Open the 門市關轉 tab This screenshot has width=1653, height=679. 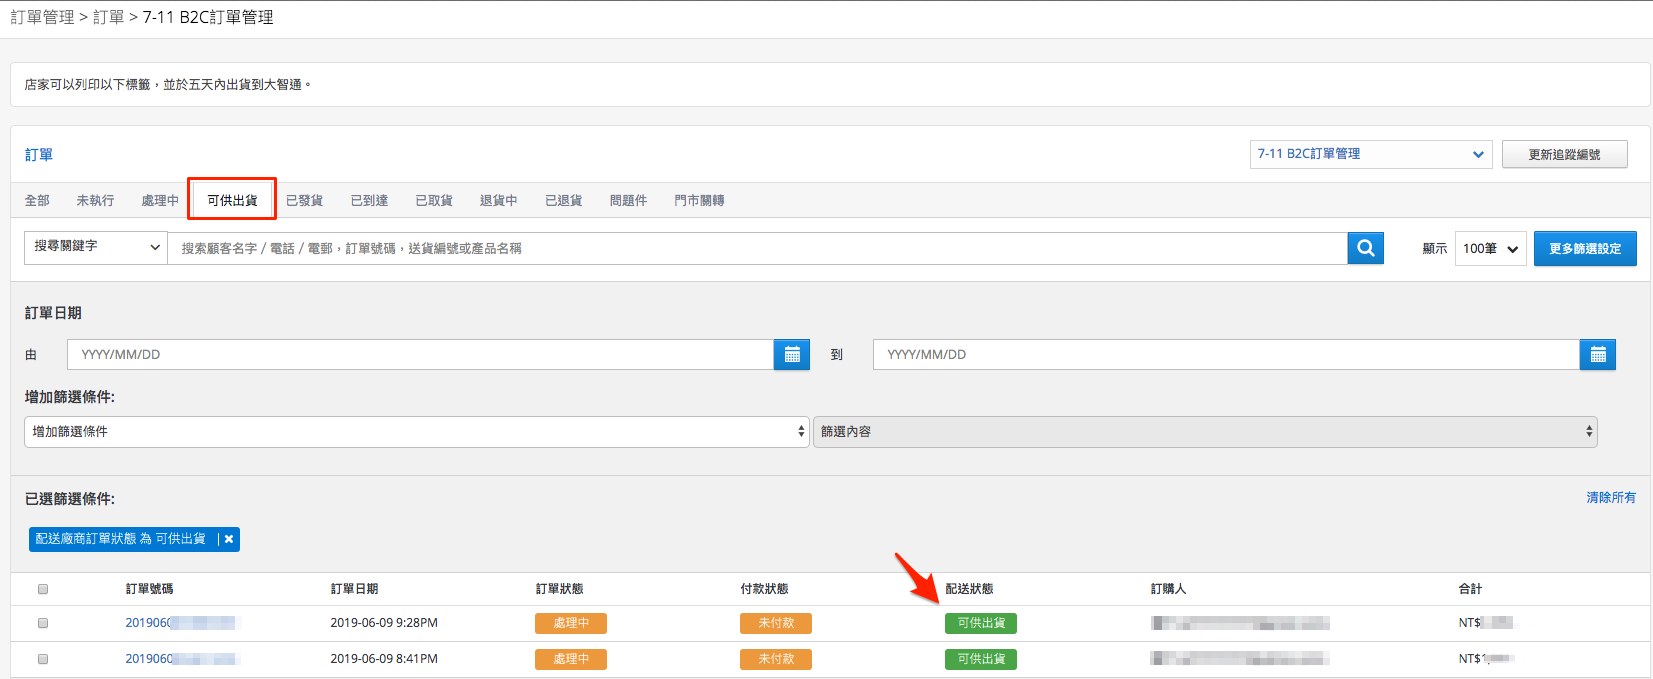tap(699, 201)
